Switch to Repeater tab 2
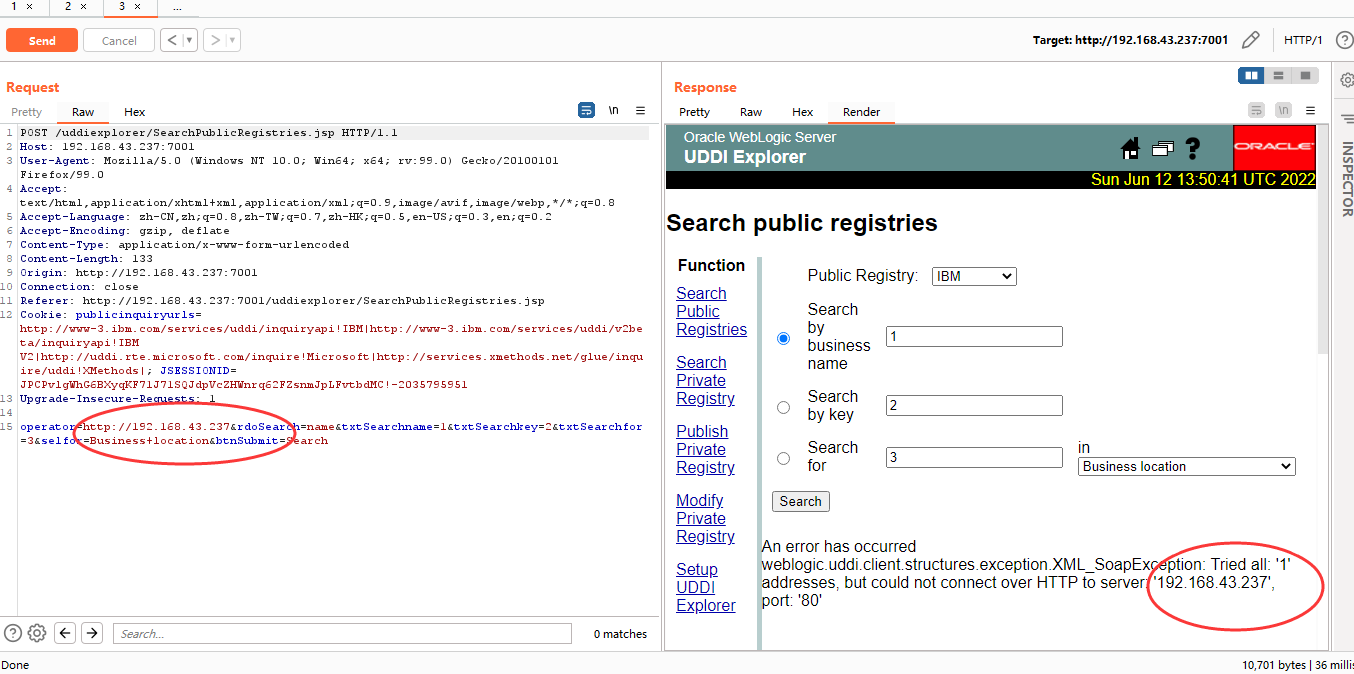Screen dimensions: 1354x674 (68, 6)
